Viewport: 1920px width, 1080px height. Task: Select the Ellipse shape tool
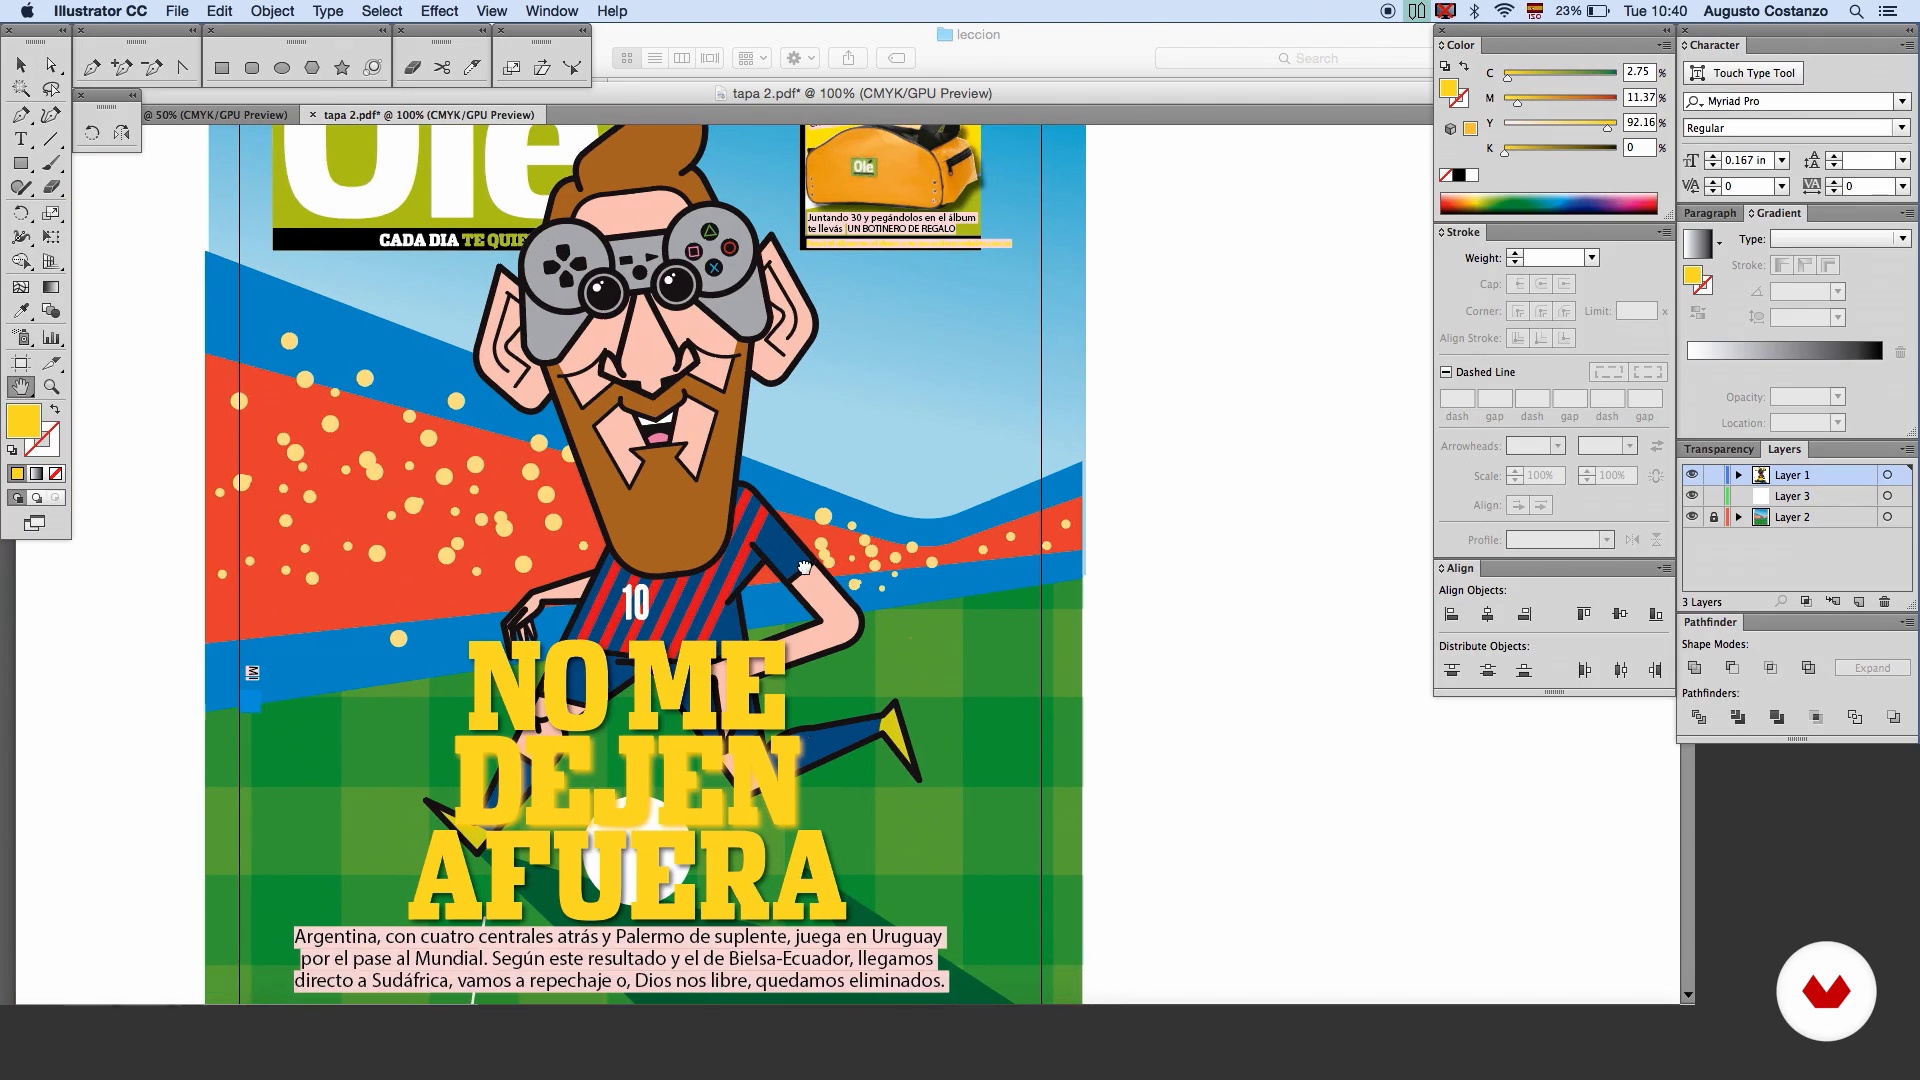pos(282,68)
